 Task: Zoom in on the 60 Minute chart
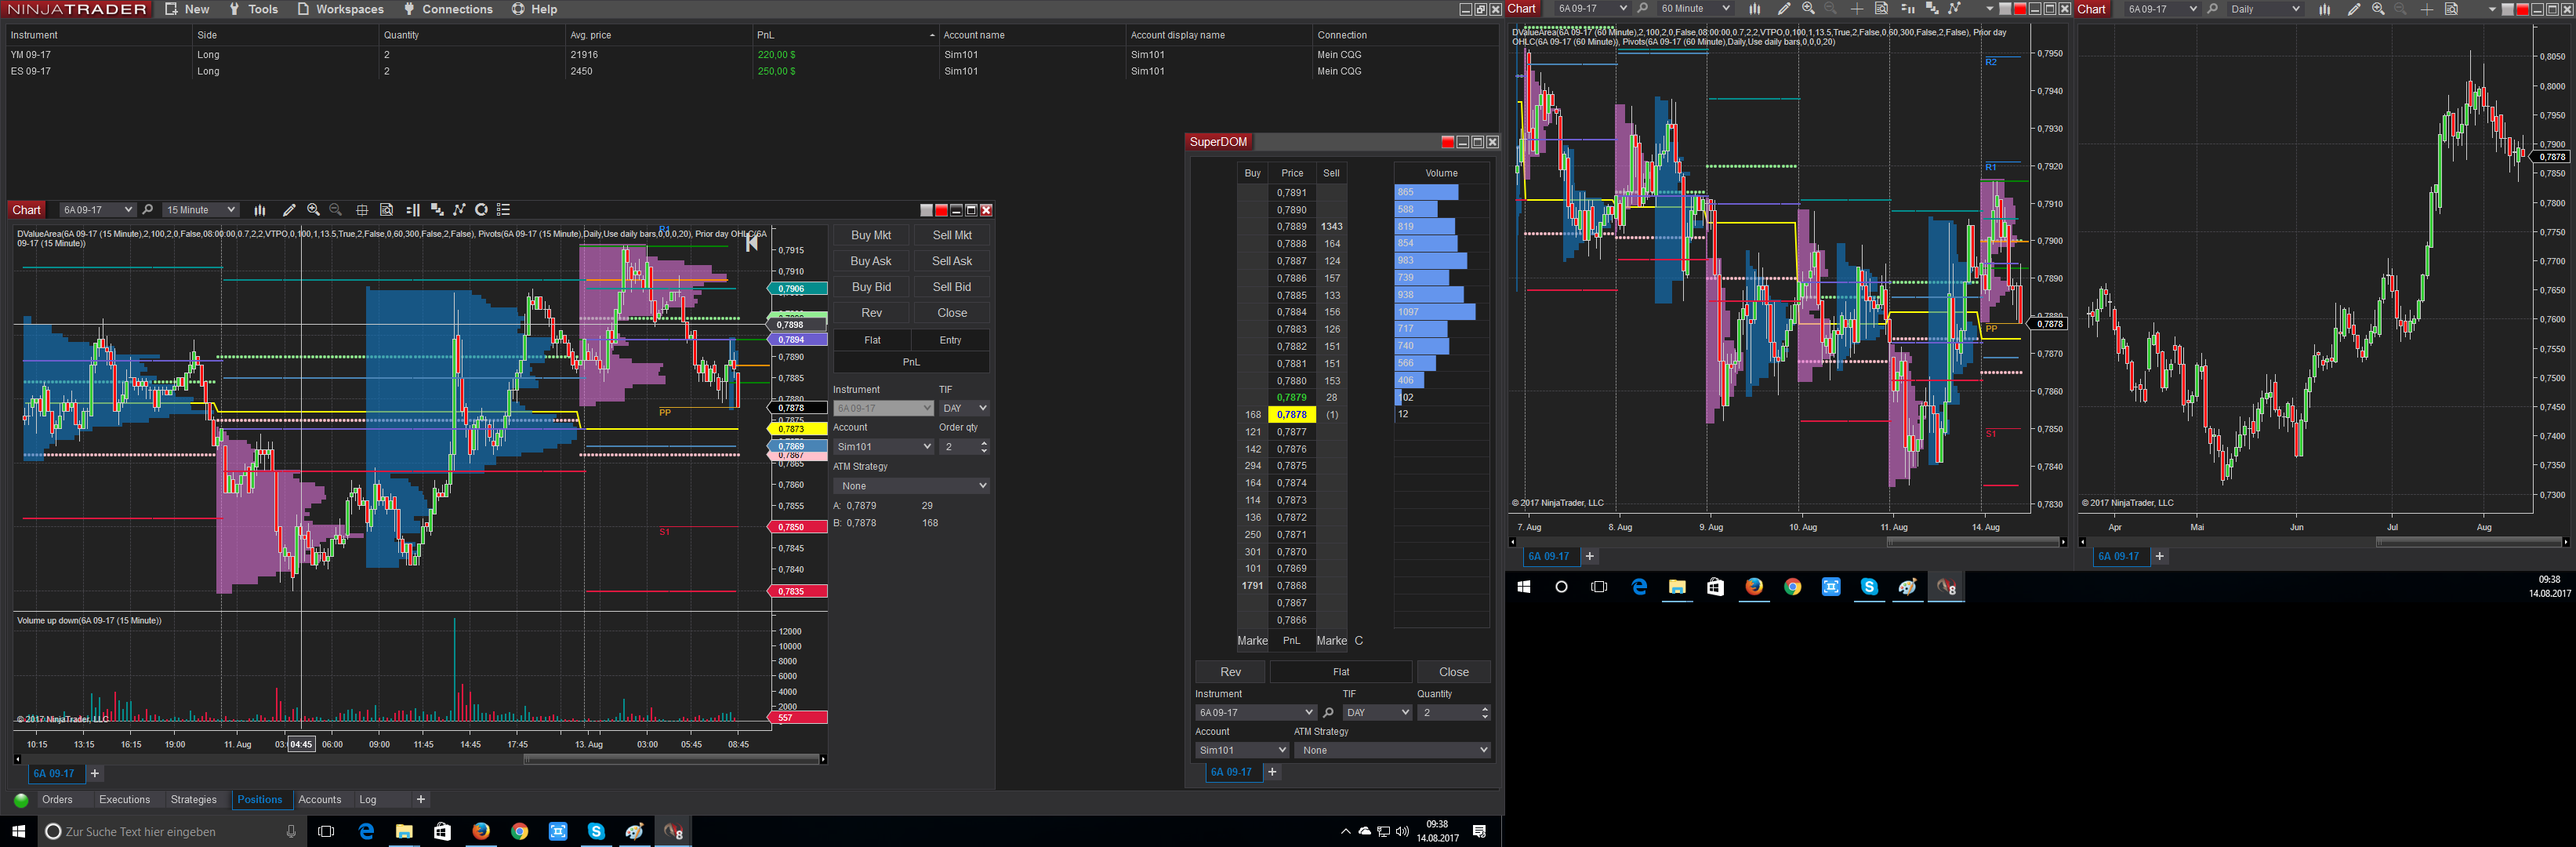[1808, 9]
